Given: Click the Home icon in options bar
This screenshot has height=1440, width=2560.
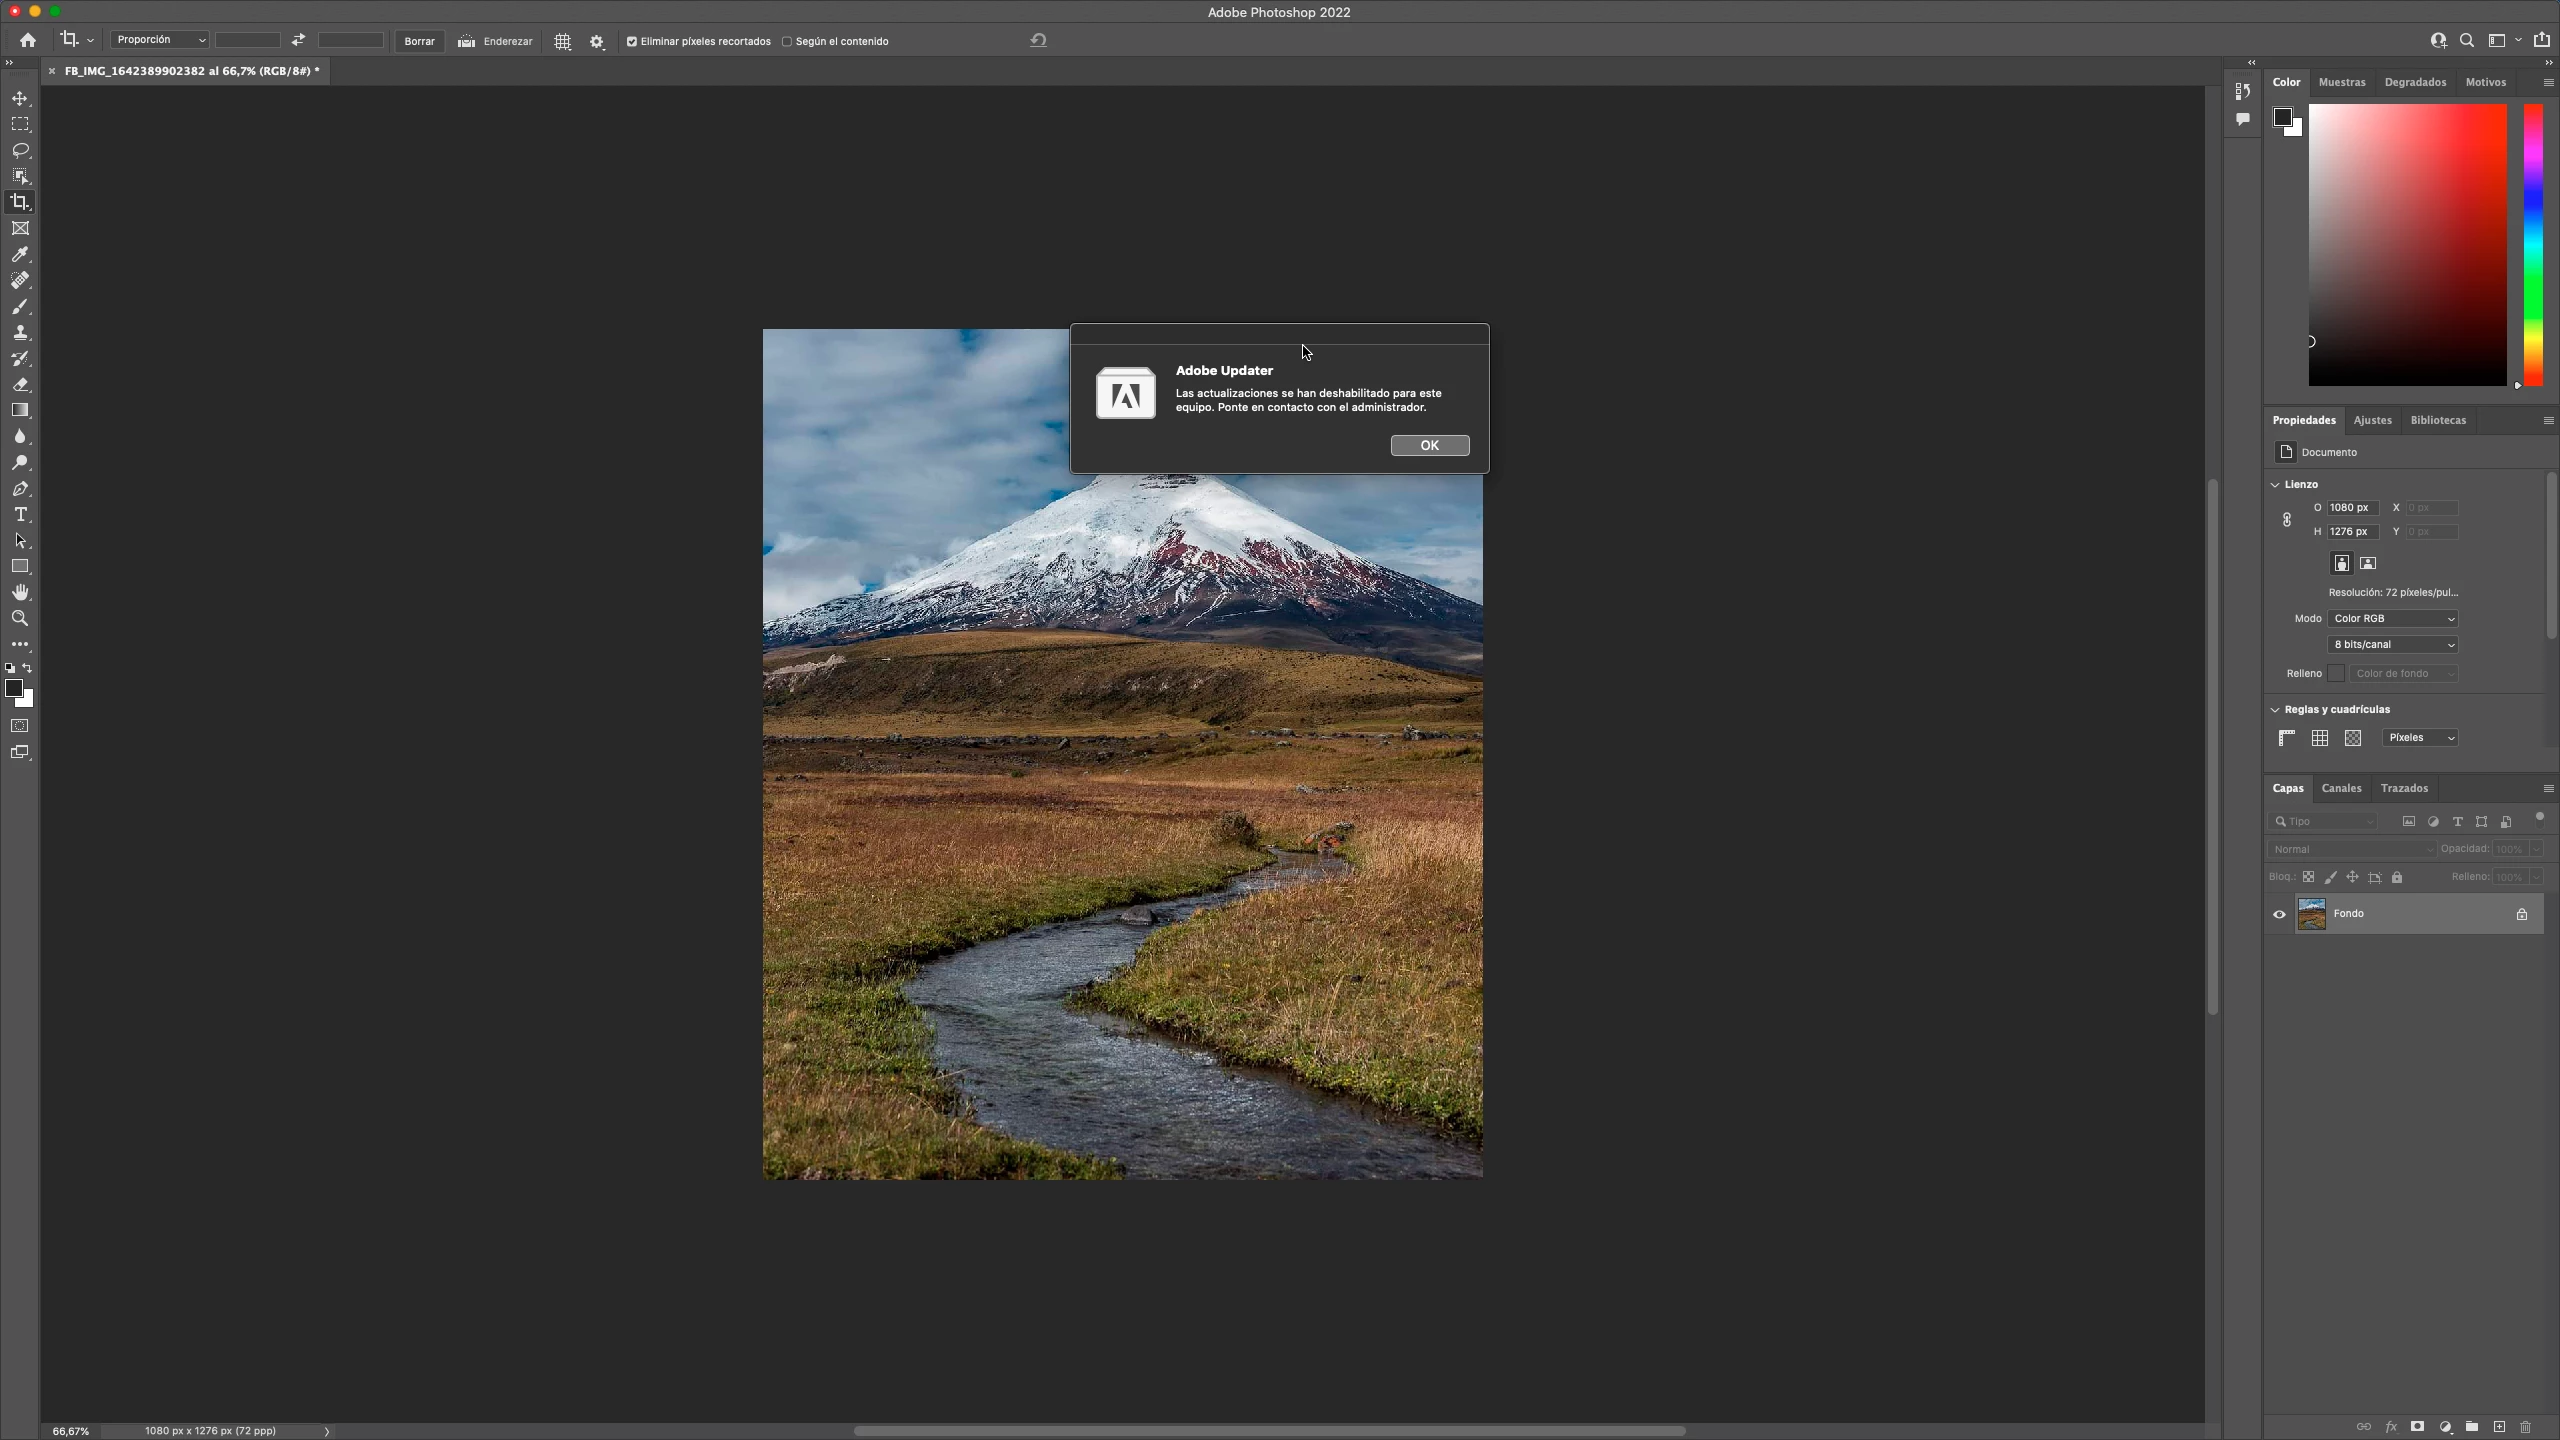Looking at the screenshot, I should click(28, 41).
